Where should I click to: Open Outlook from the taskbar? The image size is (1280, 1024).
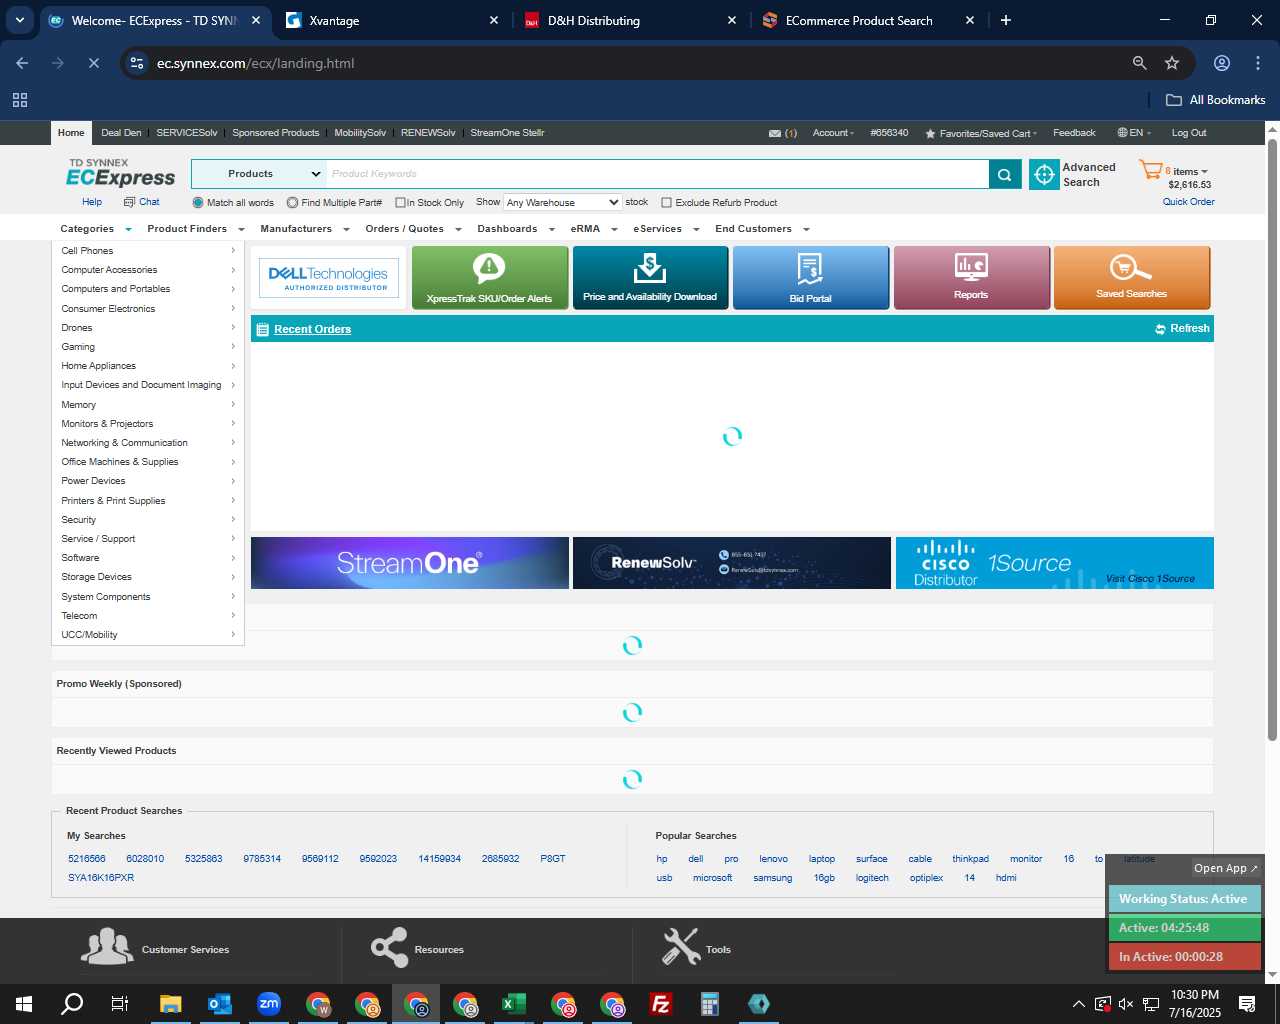tap(220, 1004)
